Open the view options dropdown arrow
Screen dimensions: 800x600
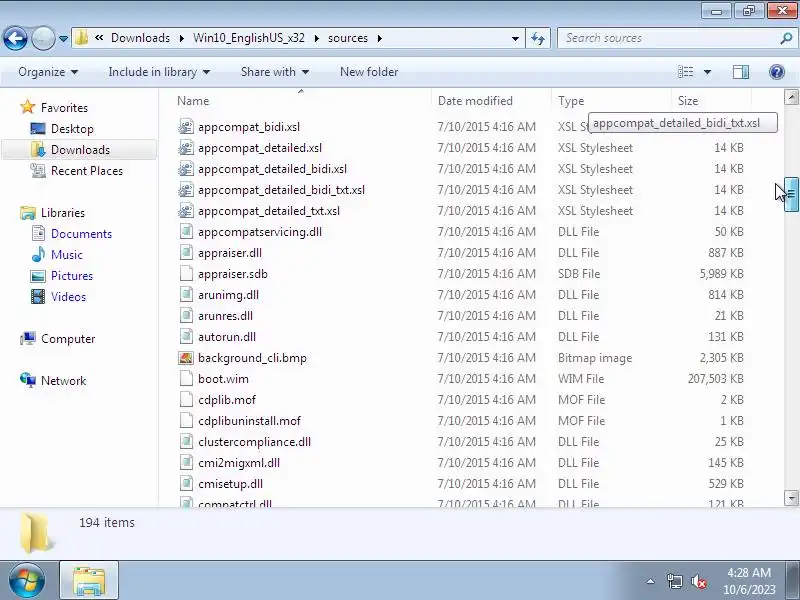tap(707, 72)
